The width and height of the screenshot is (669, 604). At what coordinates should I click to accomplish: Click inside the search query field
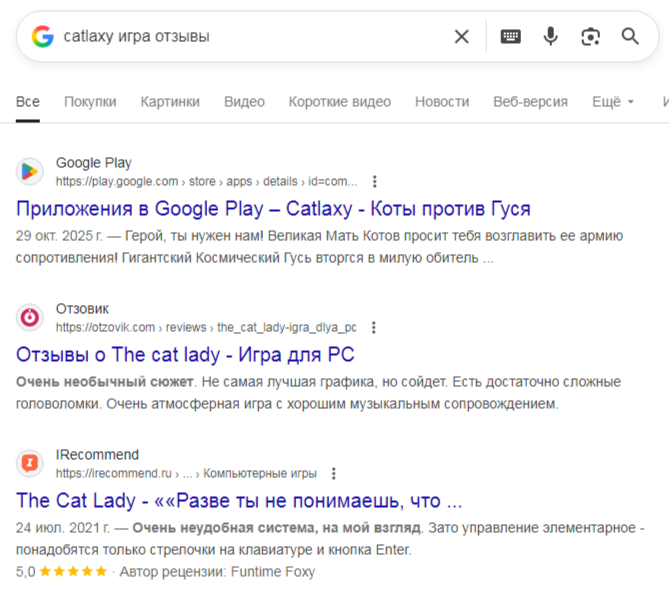pos(250,37)
